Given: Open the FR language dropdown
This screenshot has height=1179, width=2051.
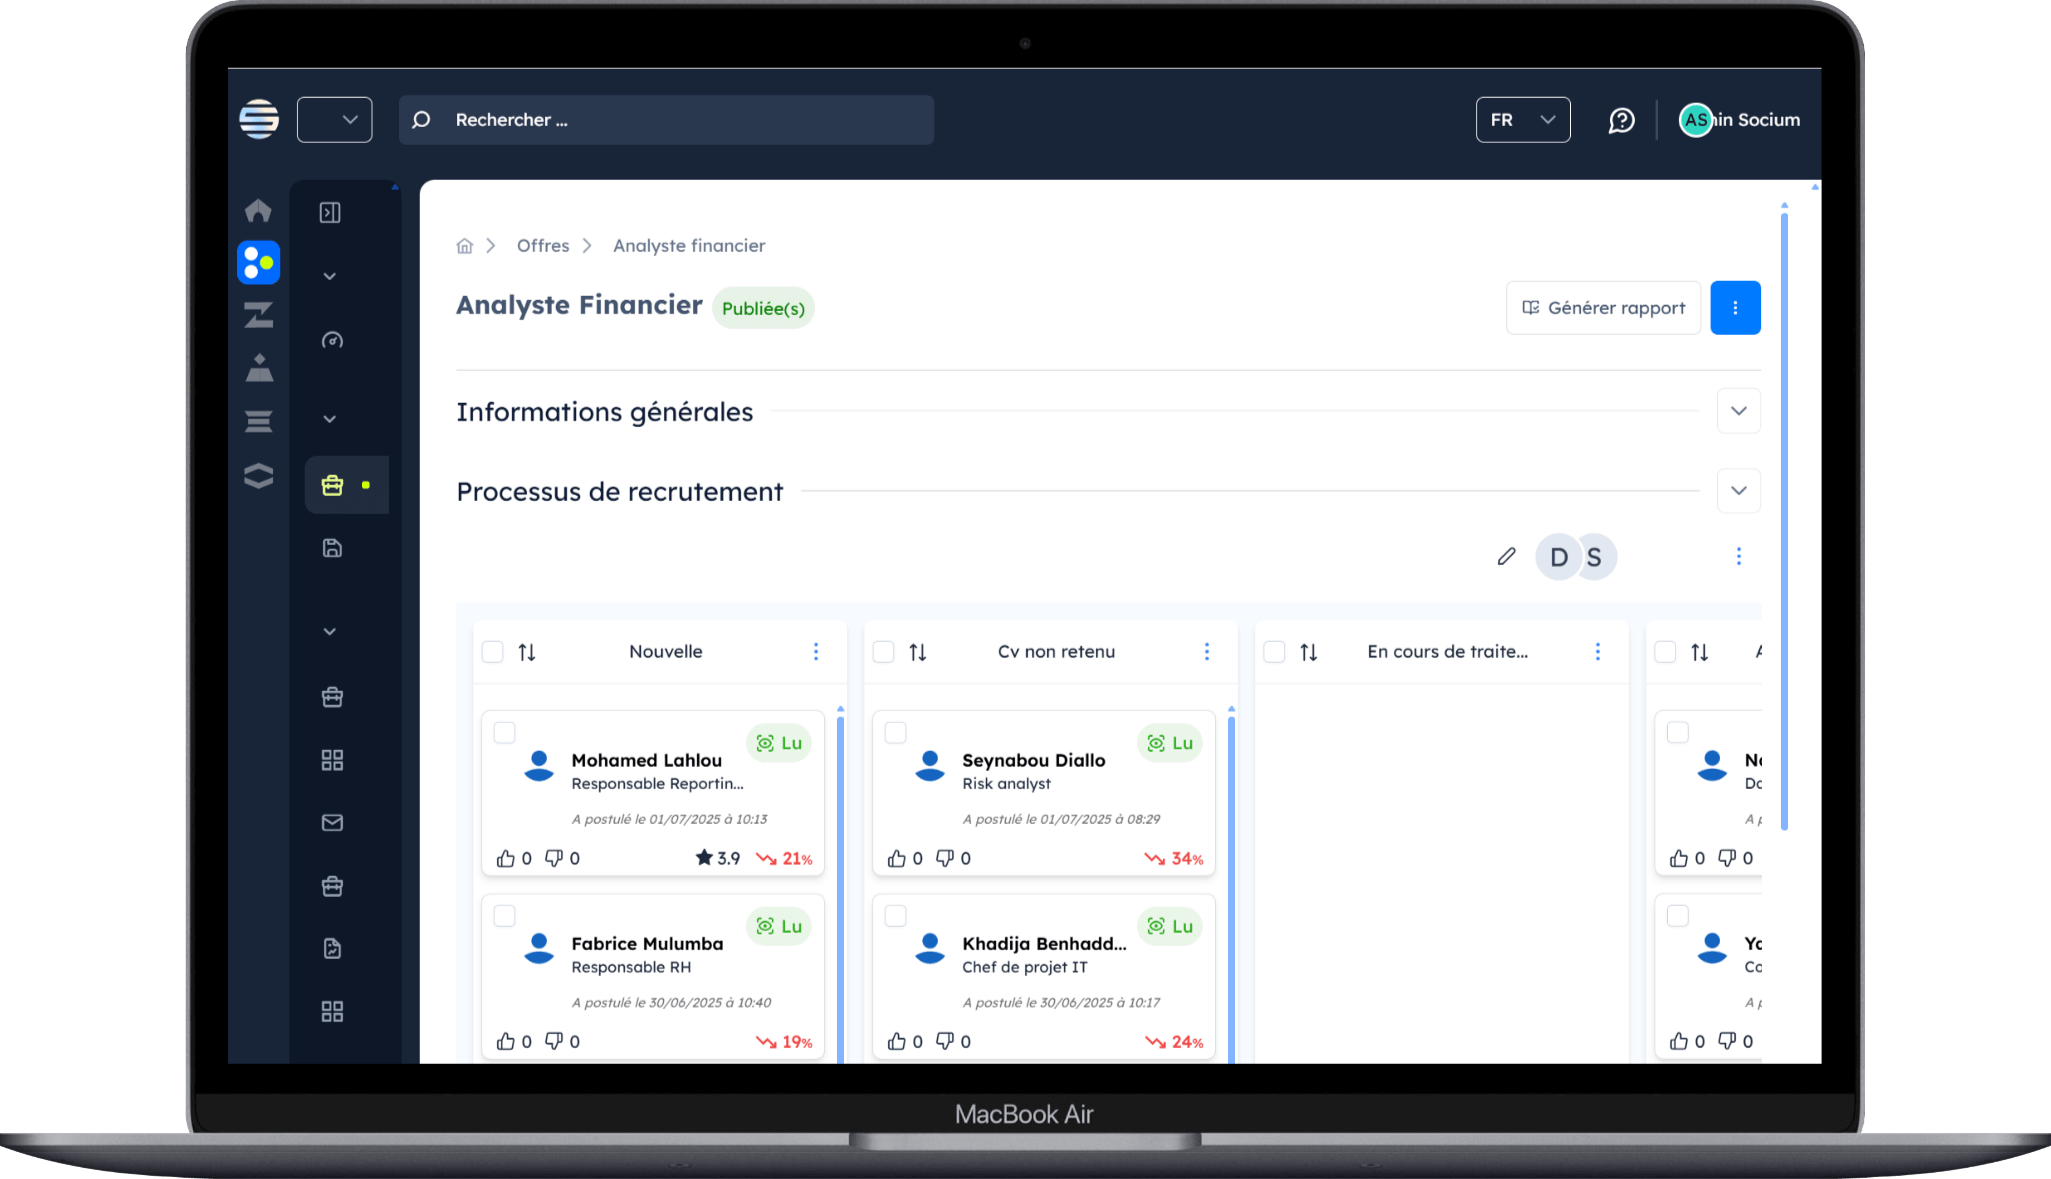Looking at the screenshot, I should tap(1522, 120).
